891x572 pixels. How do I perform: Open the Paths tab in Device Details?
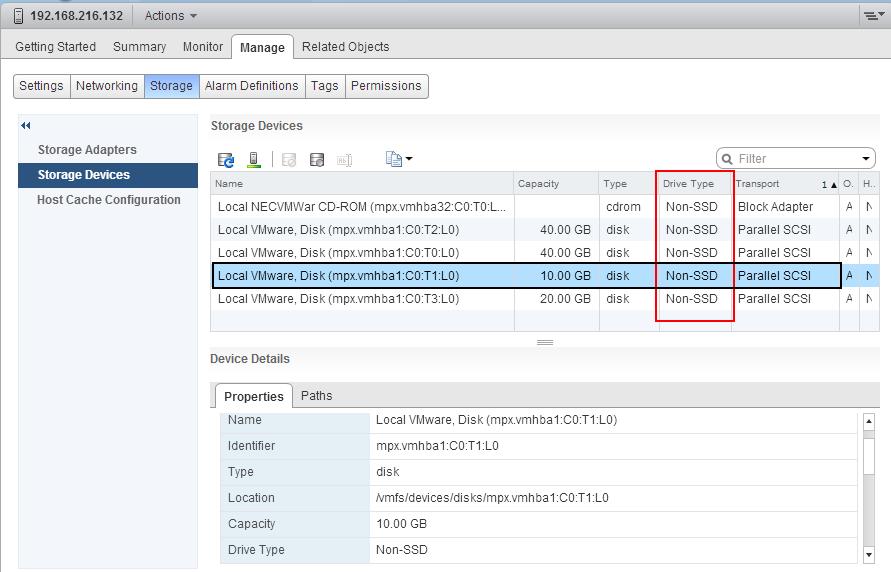click(317, 396)
